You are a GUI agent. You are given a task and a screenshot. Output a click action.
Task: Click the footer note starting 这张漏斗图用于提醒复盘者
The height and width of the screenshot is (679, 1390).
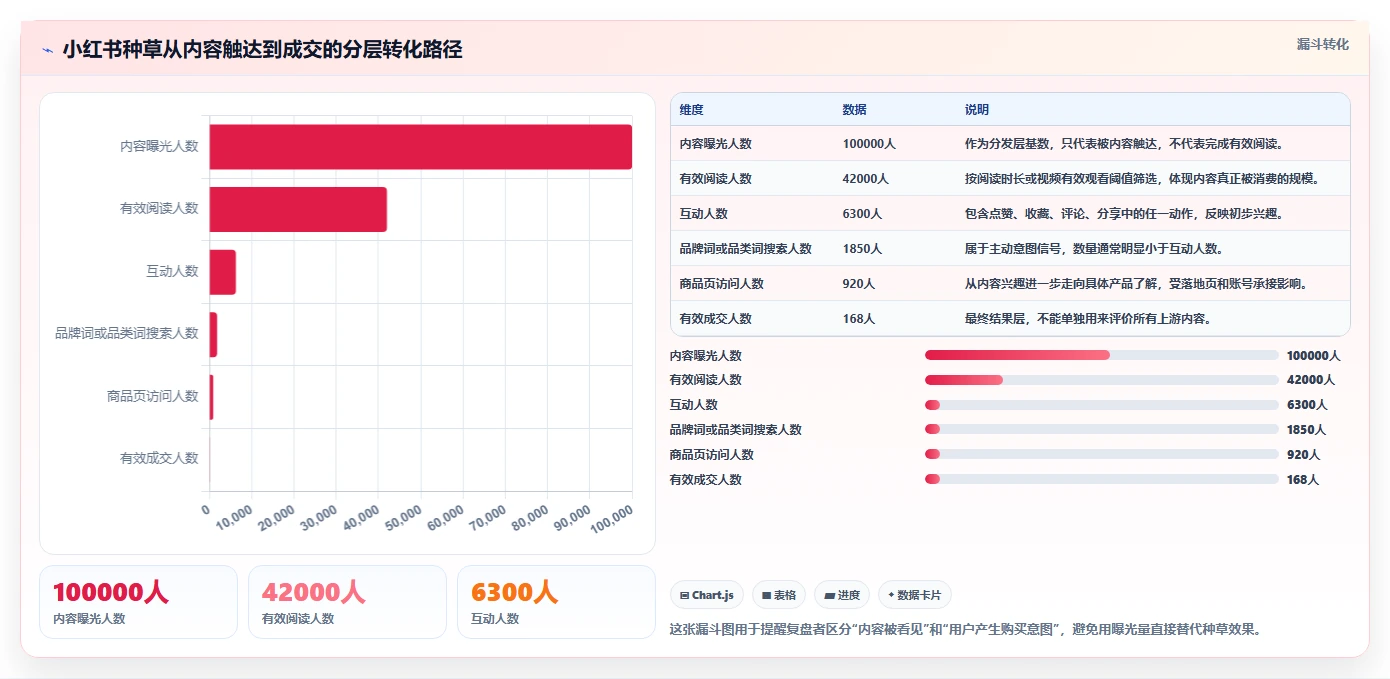[x=965, y=630]
